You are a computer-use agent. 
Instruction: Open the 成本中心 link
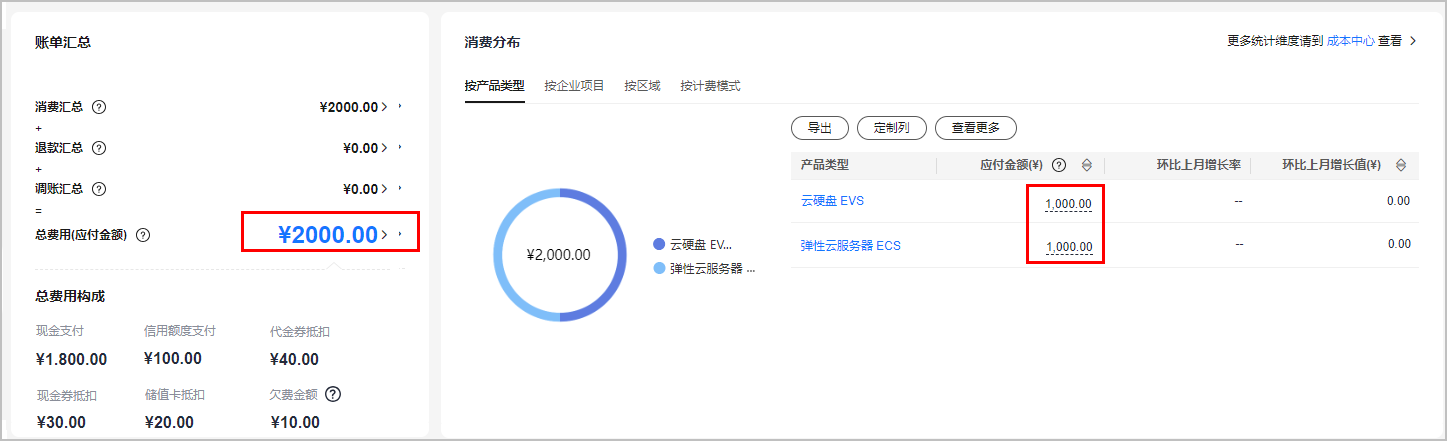(x=1350, y=41)
